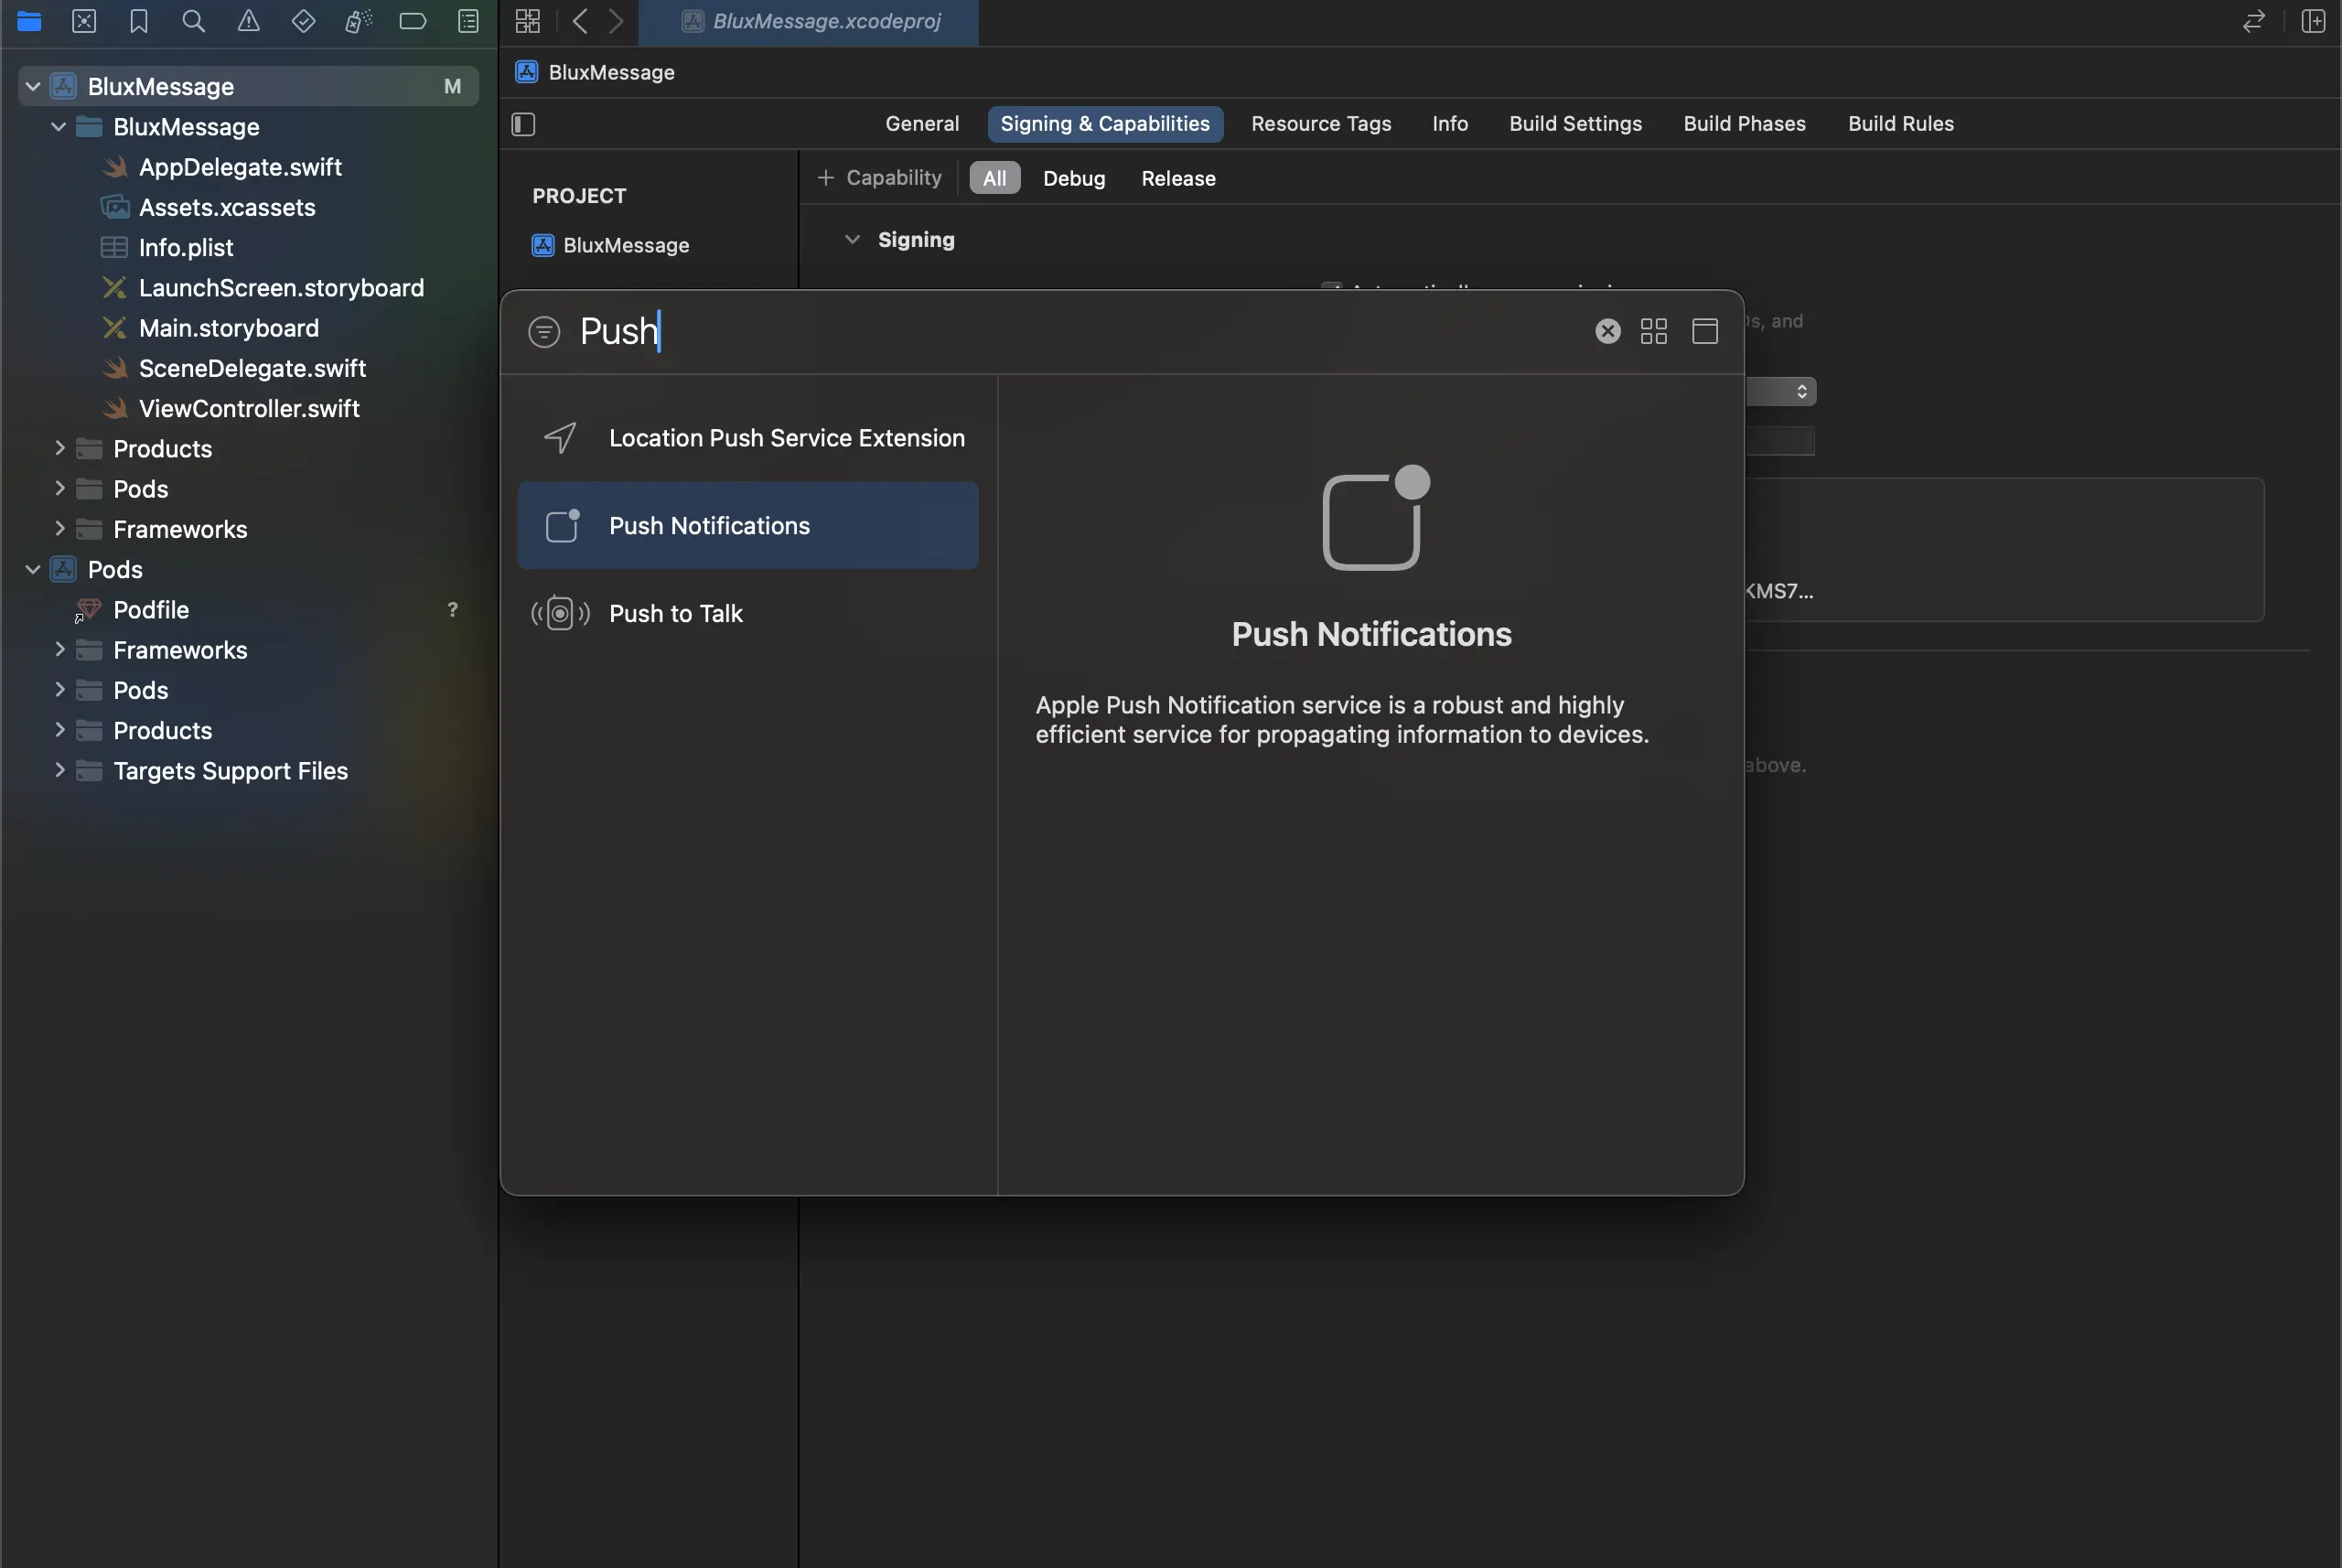The image size is (2342, 1568).
Task: Open the Build Phases tab
Action: [1744, 124]
